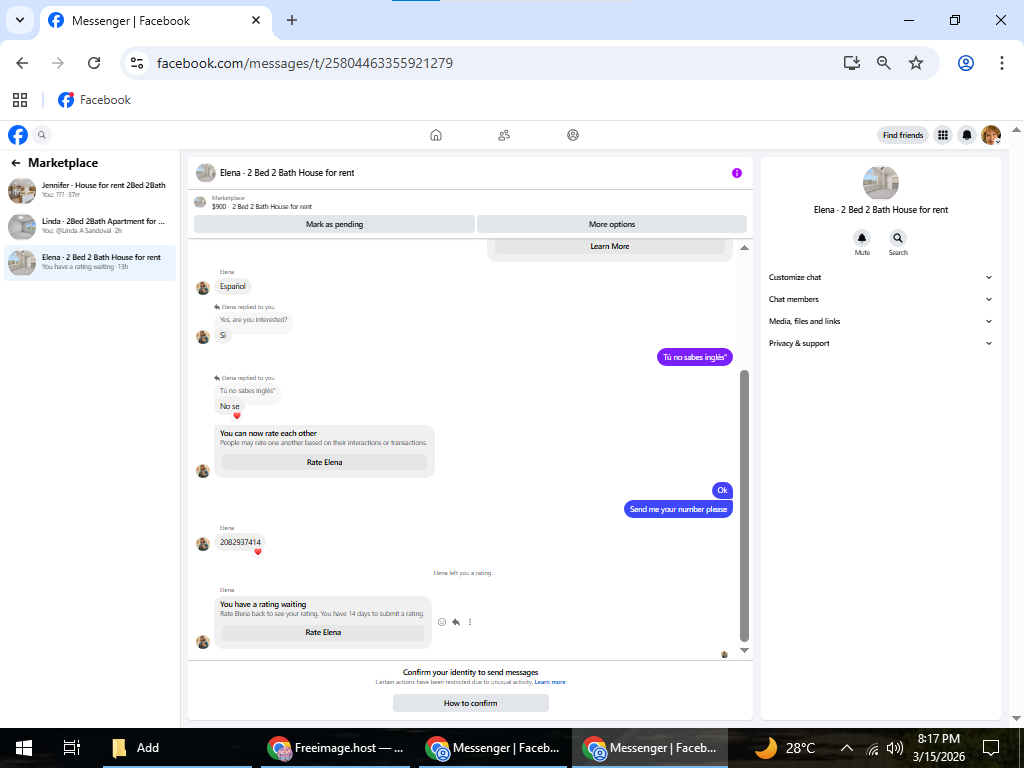This screenshot has width=1024, height=768.
Task: Click the Learn More button in the chat
Action: tap(610, 246)
